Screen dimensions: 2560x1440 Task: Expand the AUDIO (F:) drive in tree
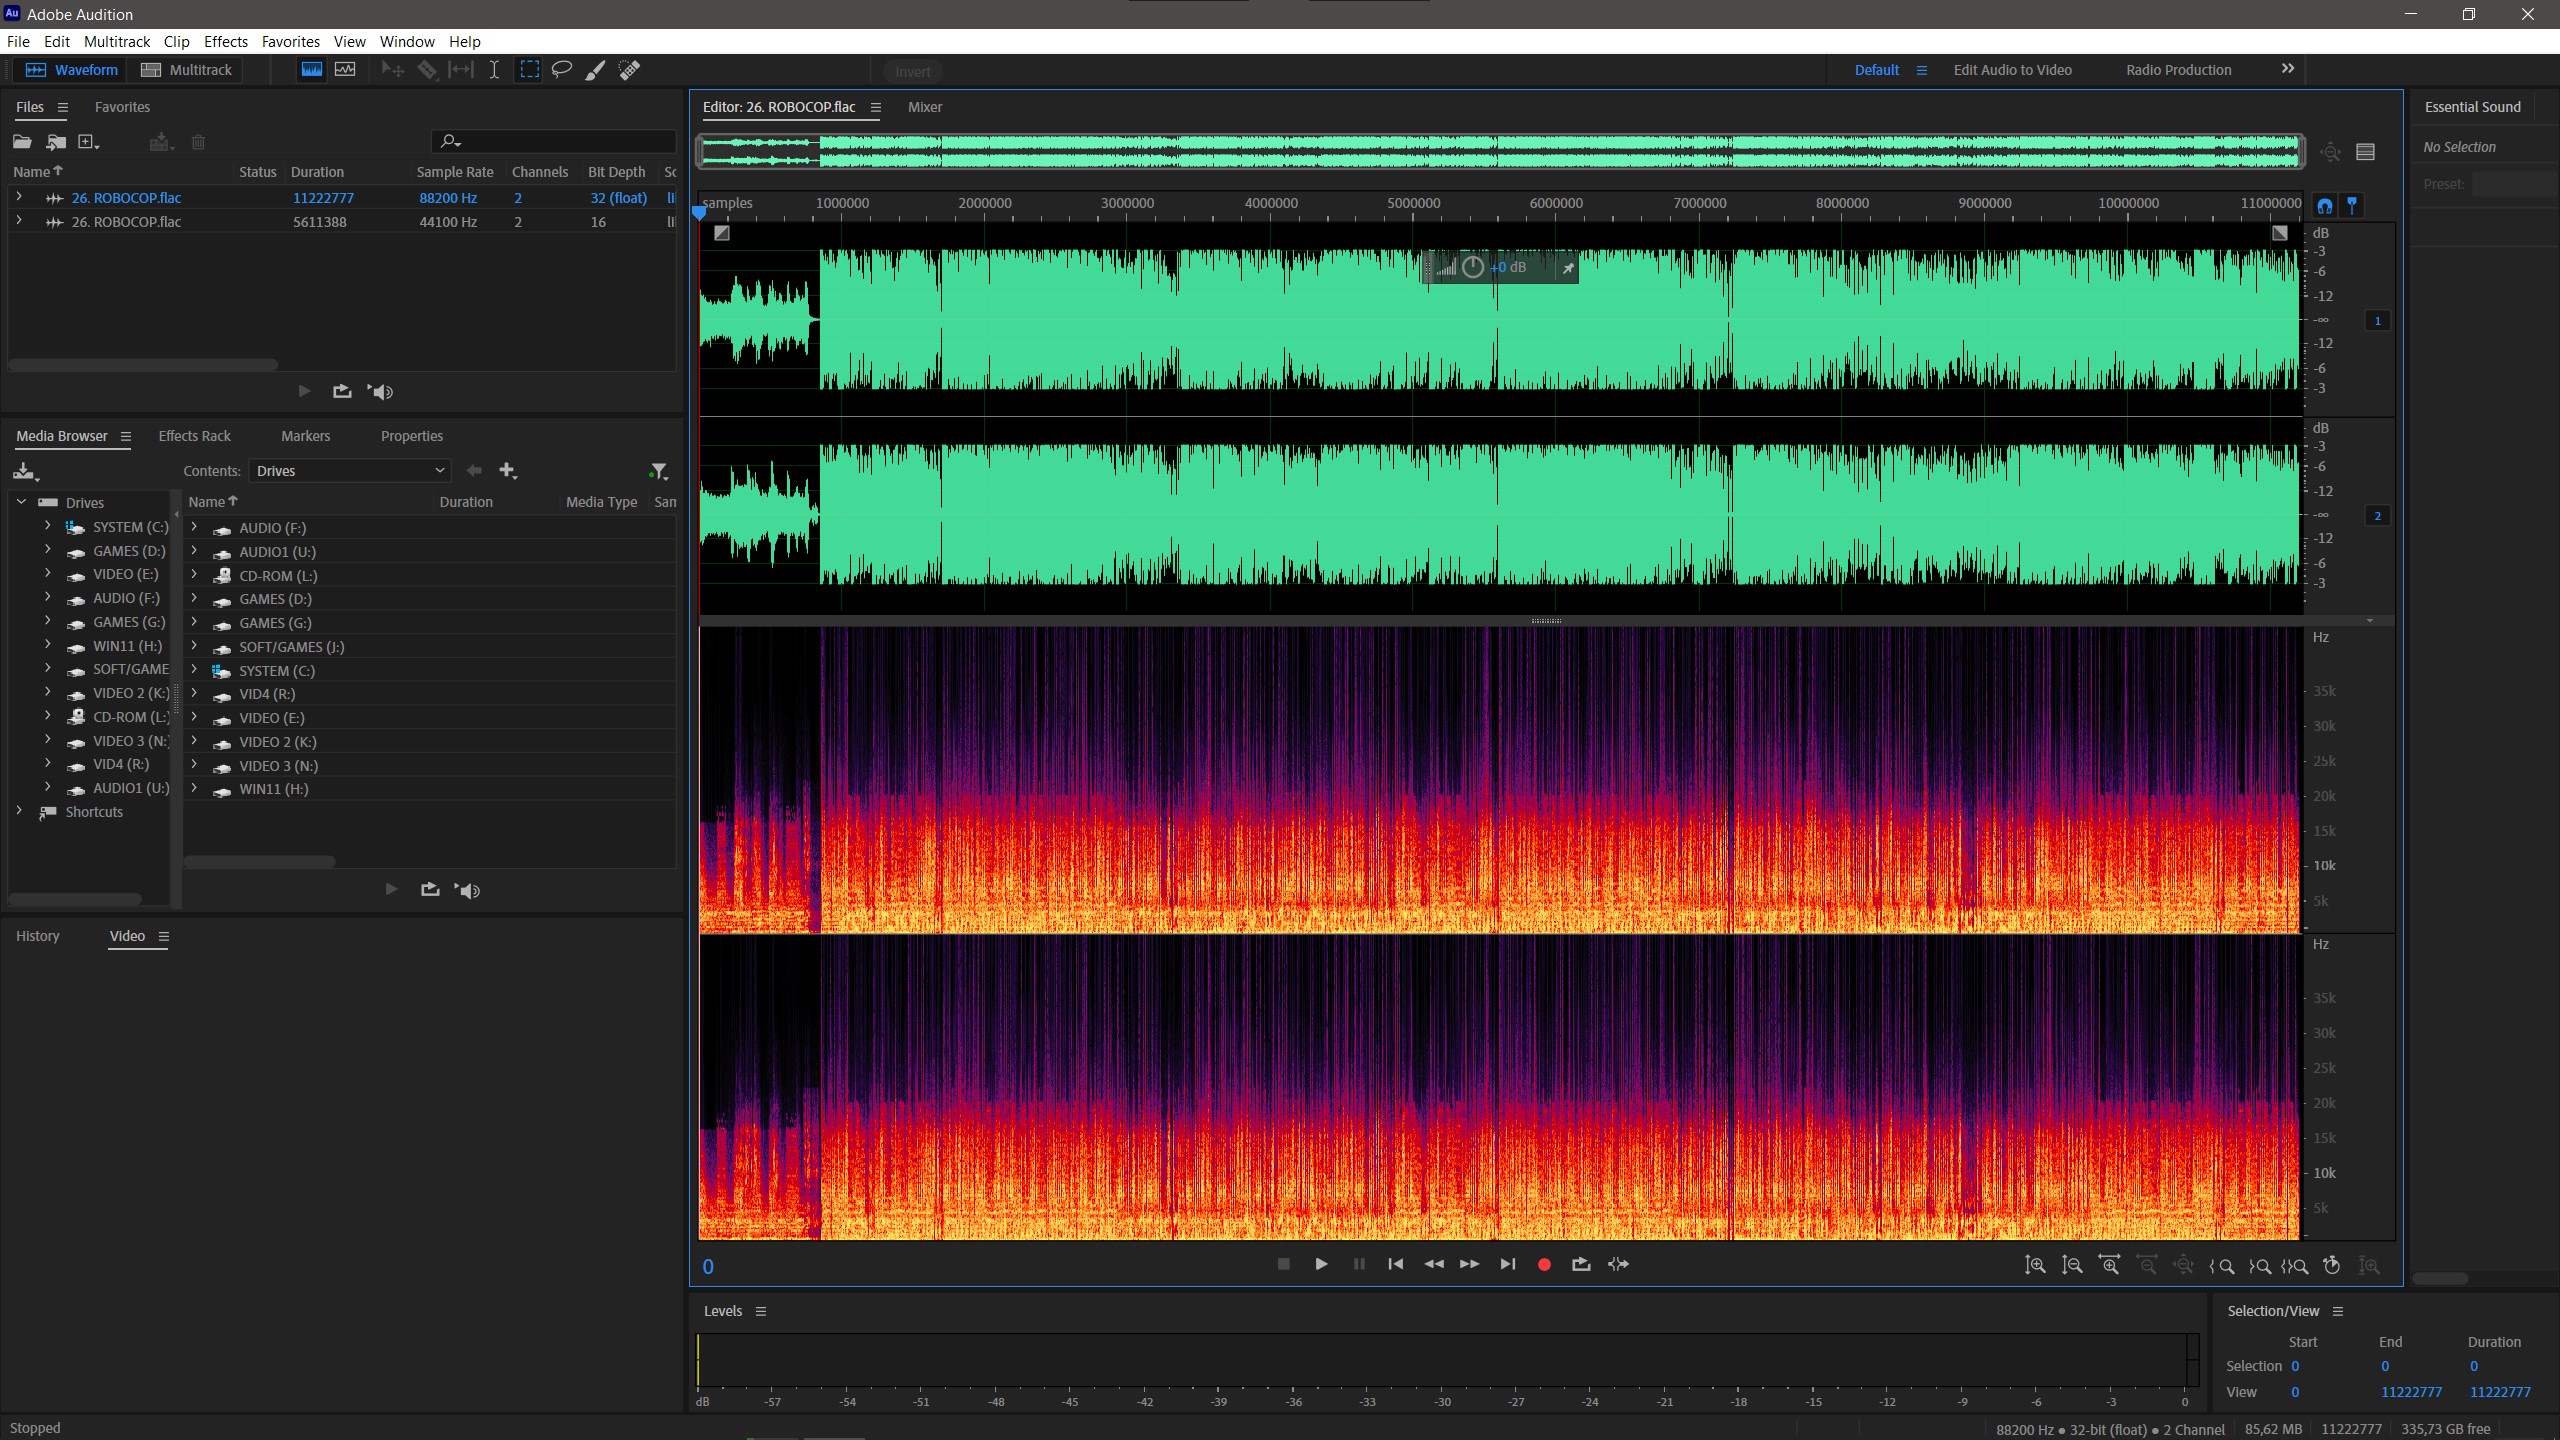tap(47, 598)
